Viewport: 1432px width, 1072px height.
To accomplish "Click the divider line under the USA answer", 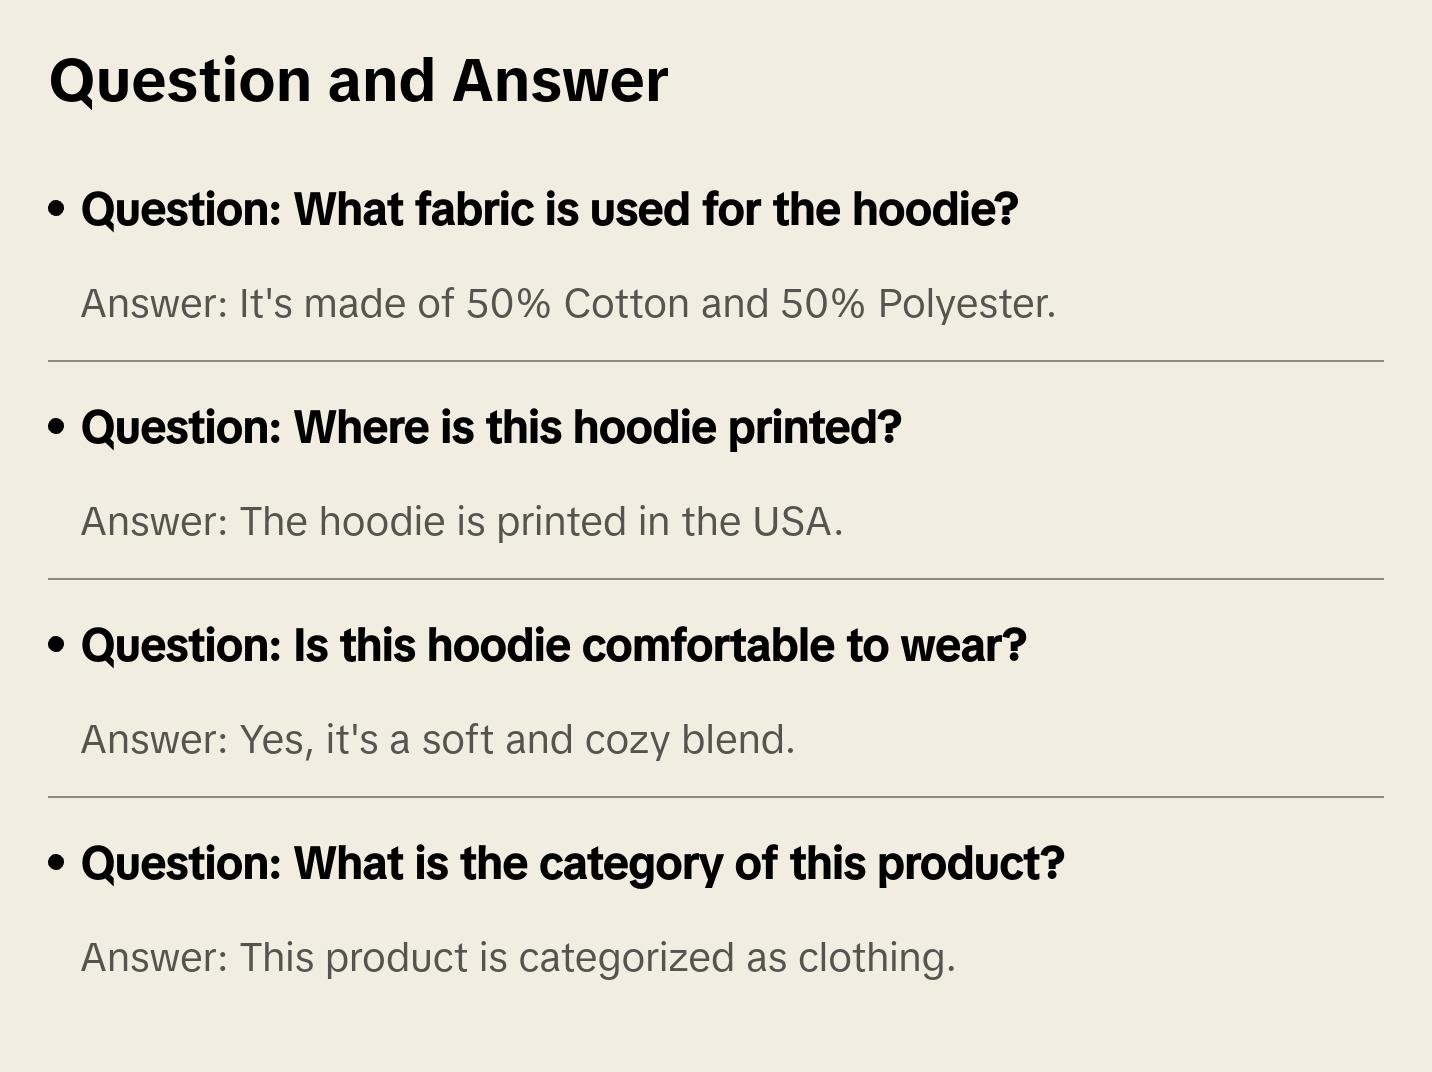I will [x=716, y=579].
